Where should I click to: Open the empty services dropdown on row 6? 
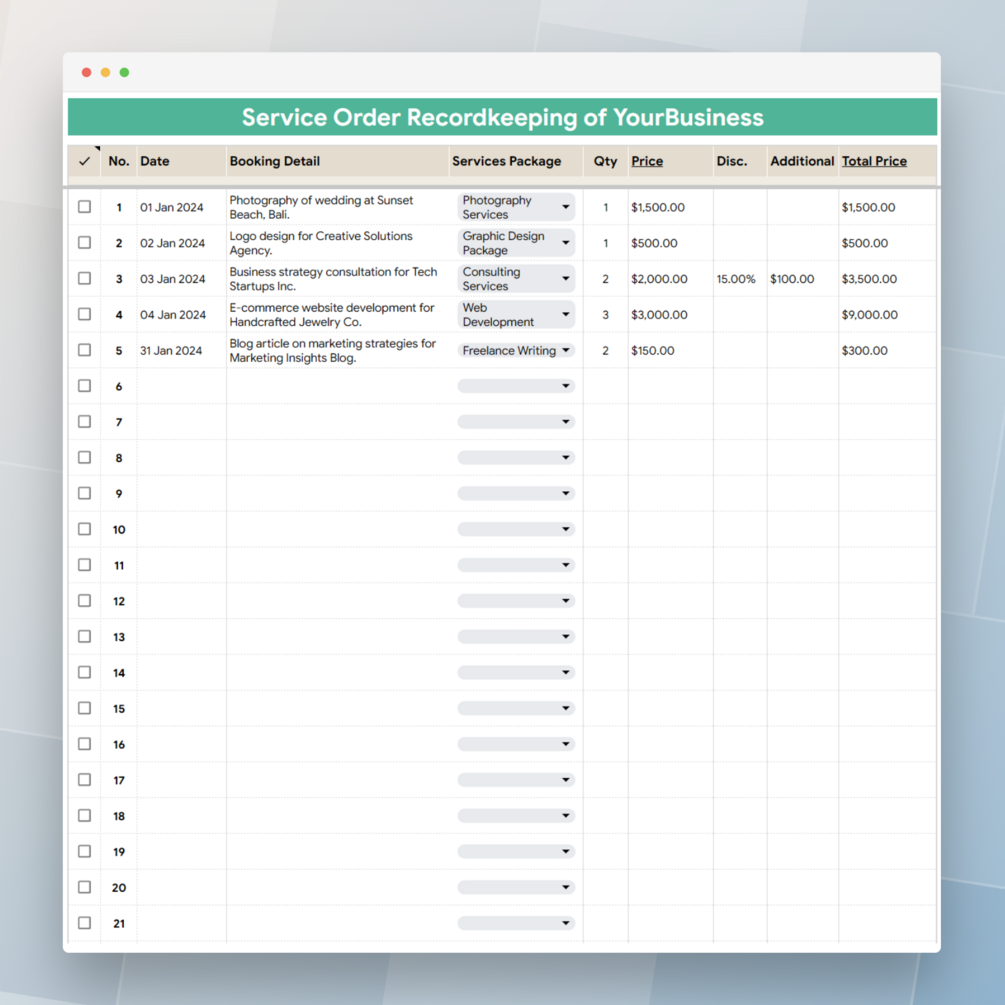coord(516,386)
